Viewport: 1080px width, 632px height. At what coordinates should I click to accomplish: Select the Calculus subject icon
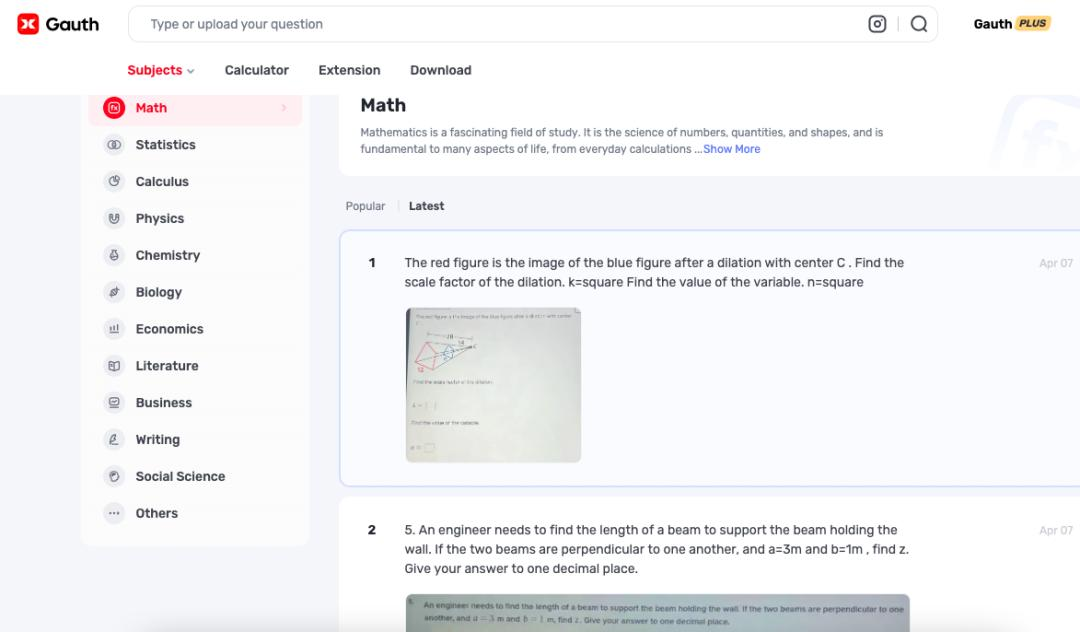114,181
